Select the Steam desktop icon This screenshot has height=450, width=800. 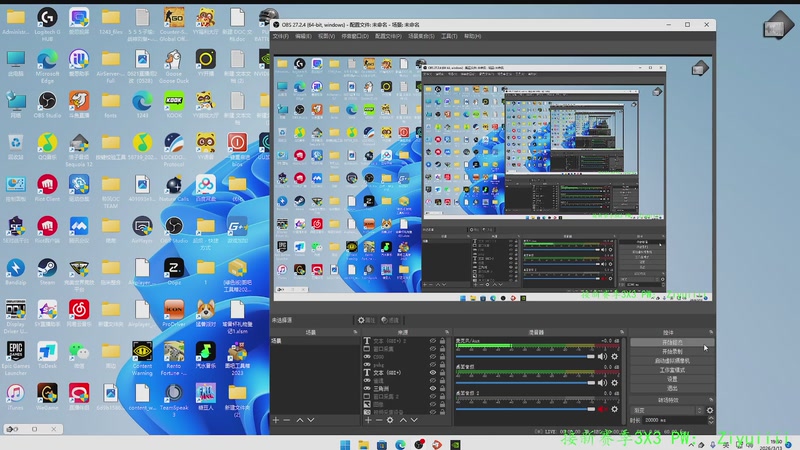(x=47, y=271)
